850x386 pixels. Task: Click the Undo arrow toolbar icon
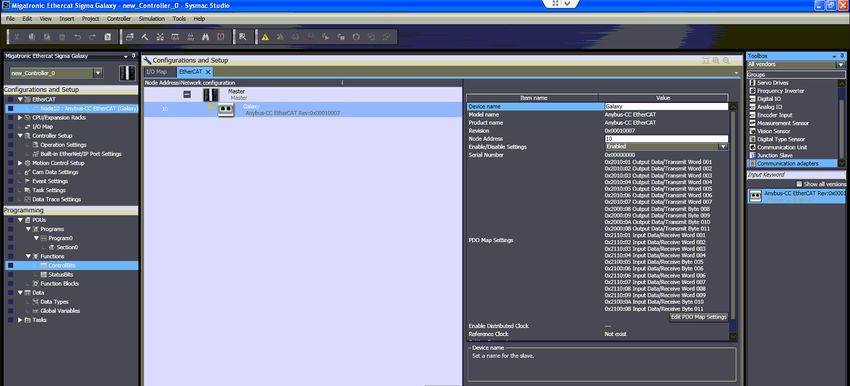point(78,37)
